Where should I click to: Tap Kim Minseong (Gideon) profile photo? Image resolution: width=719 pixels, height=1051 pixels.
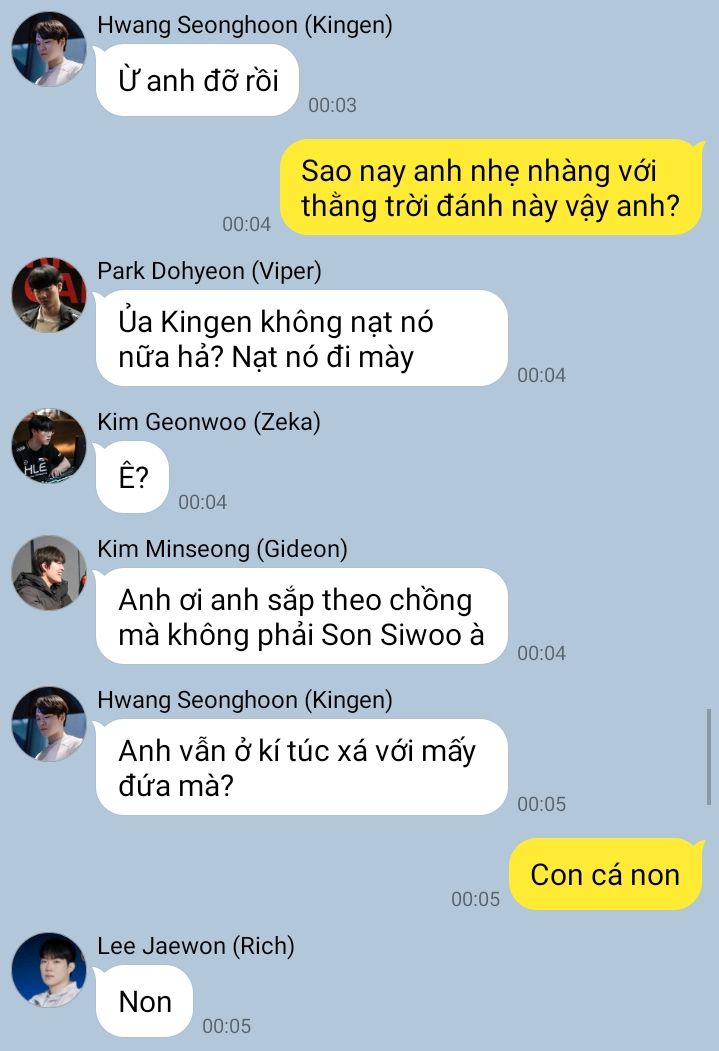[x=49, y=572]
